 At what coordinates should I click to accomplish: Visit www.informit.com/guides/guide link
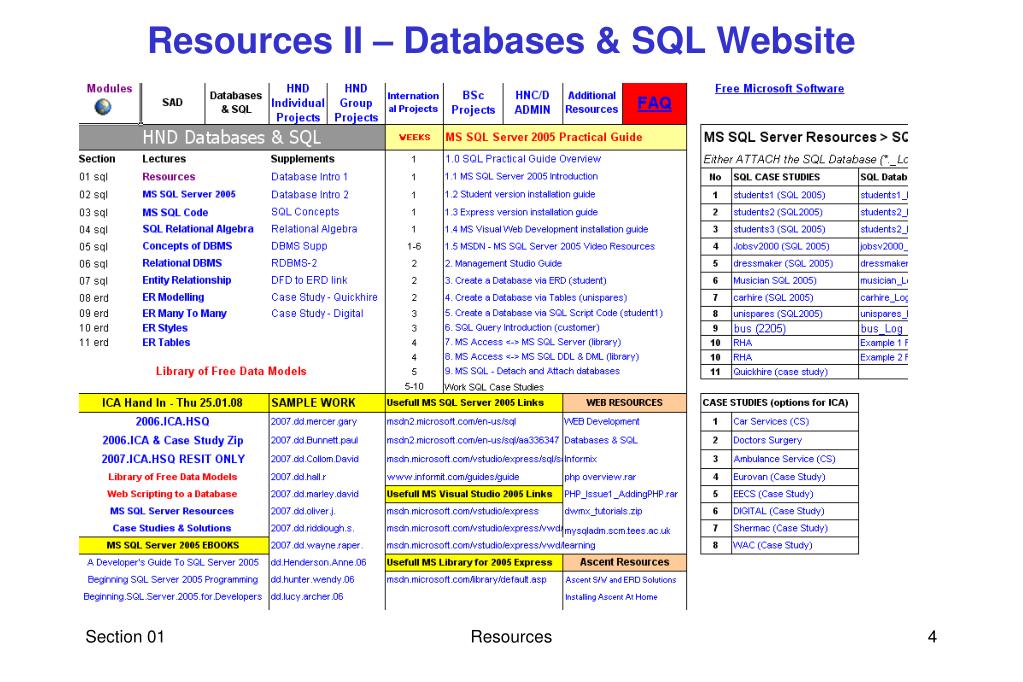[x=453, y=476]
